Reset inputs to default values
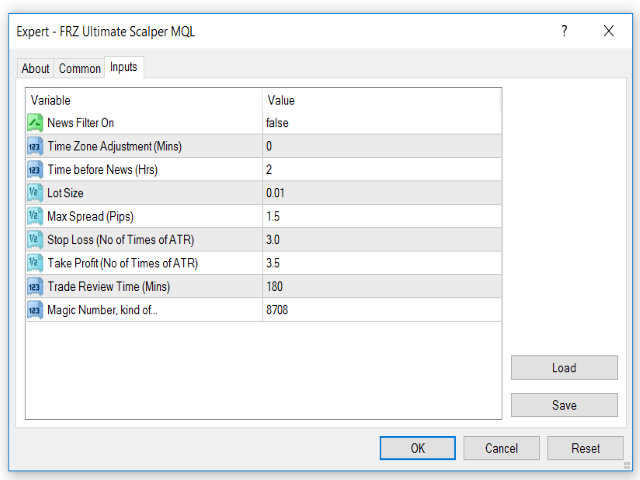 point(585,448)
